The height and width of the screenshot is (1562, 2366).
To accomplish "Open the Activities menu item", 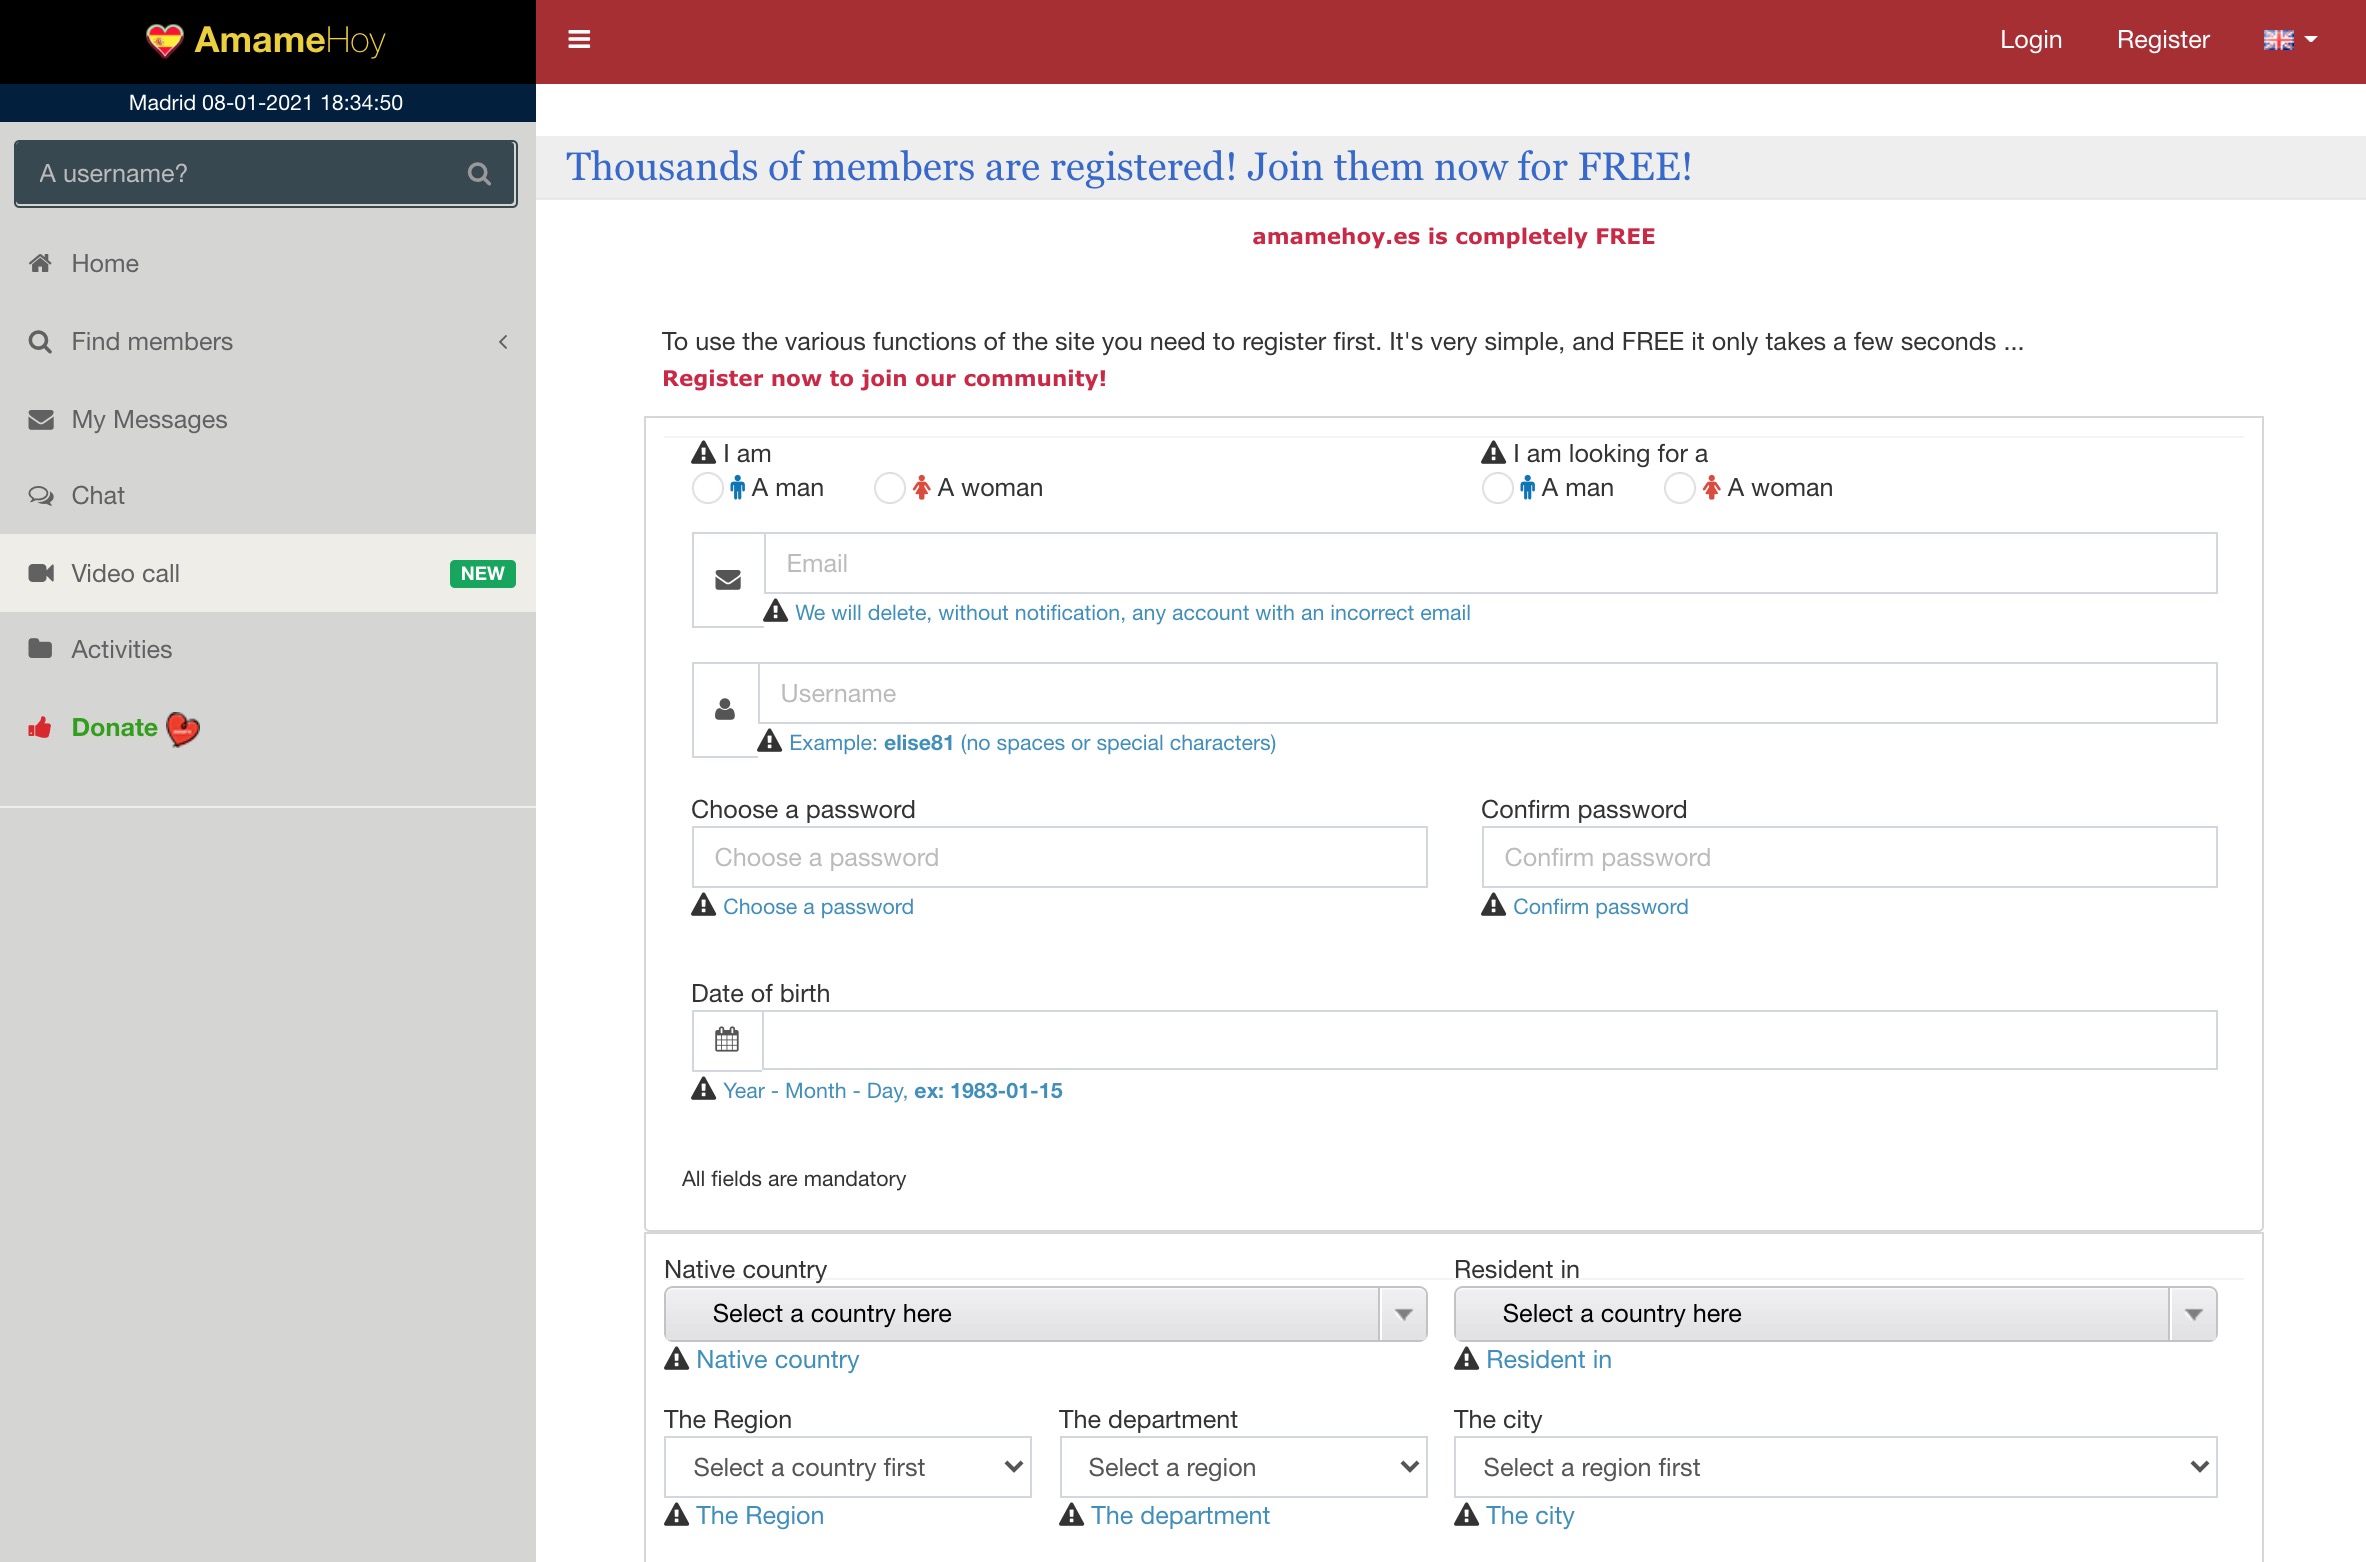I will click(268, 650).
